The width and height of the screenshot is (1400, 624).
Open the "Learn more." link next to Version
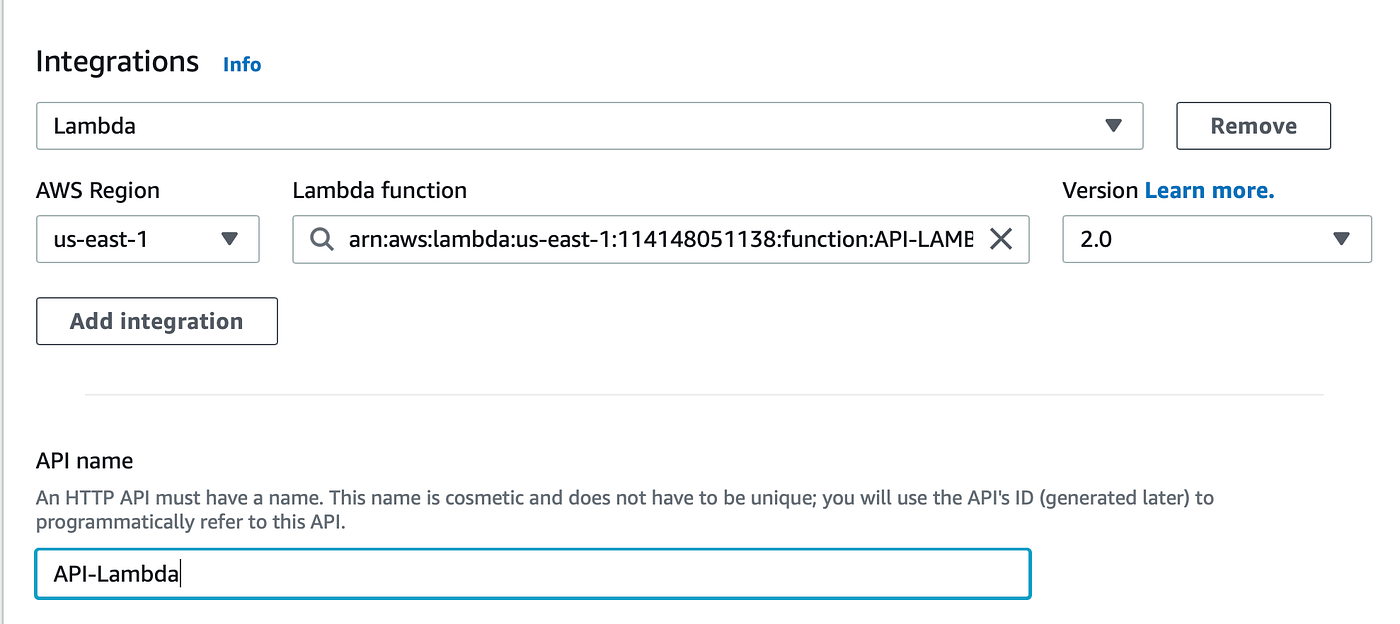1209,189
